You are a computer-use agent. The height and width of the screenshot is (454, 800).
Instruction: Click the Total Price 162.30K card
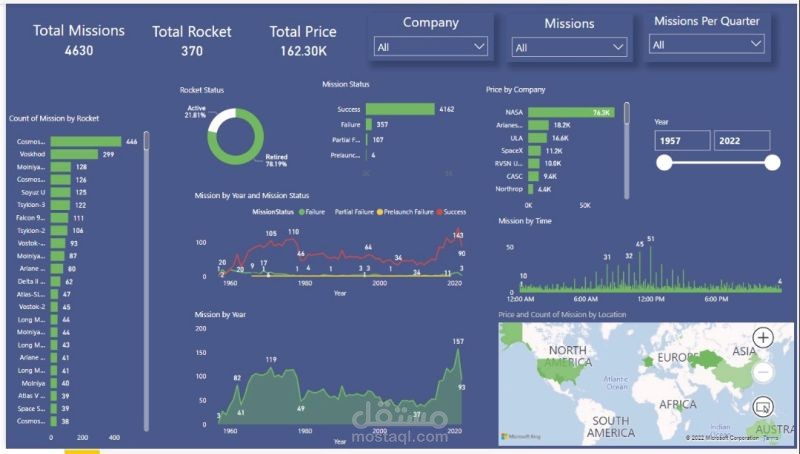pyautogui.click(x=303, y=41)
